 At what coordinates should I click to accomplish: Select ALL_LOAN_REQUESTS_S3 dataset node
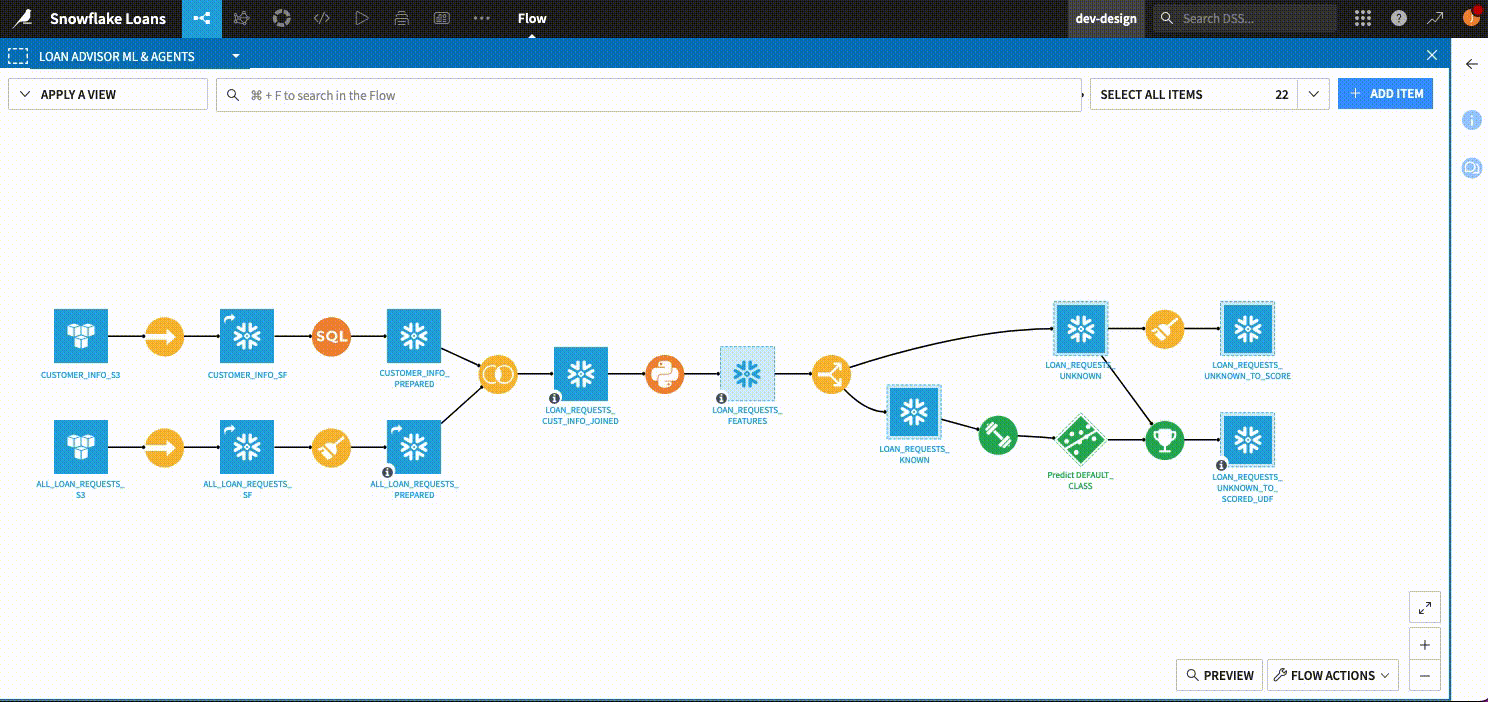(x=80, y=447)
